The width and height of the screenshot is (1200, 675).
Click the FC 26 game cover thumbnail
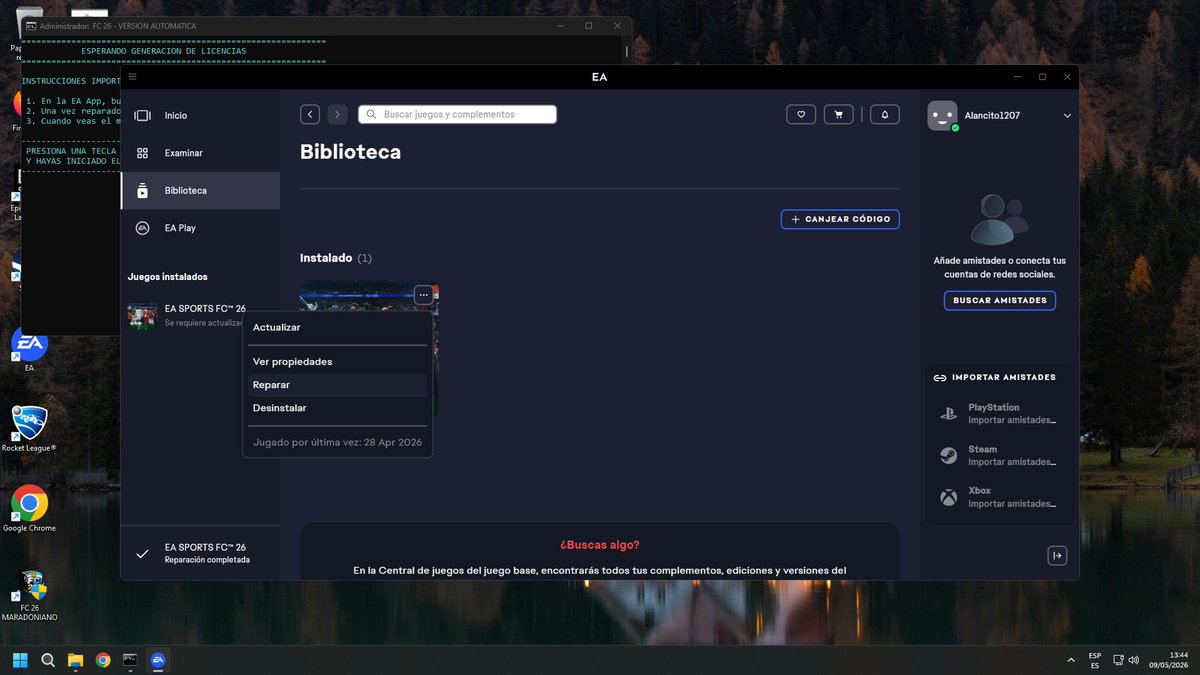click(x=142, y=316)
